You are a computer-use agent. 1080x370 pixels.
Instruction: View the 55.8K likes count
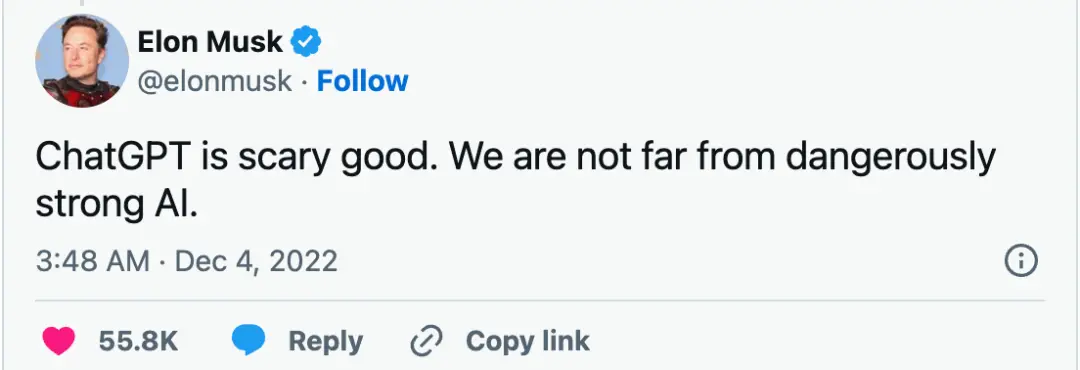(x=138, y=341)
